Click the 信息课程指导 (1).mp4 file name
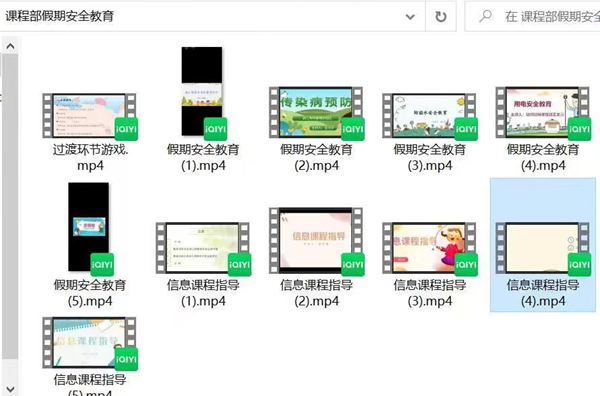 203,293
